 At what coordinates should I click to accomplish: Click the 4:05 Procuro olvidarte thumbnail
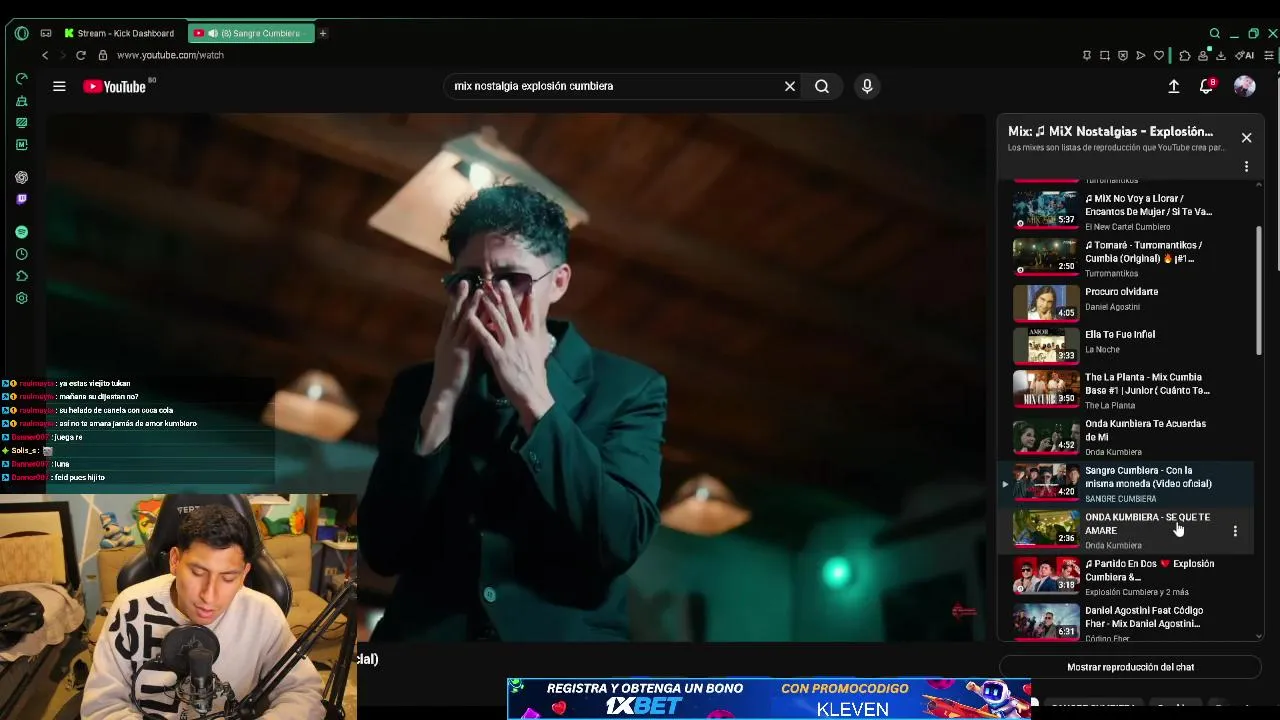[1046, 302]
